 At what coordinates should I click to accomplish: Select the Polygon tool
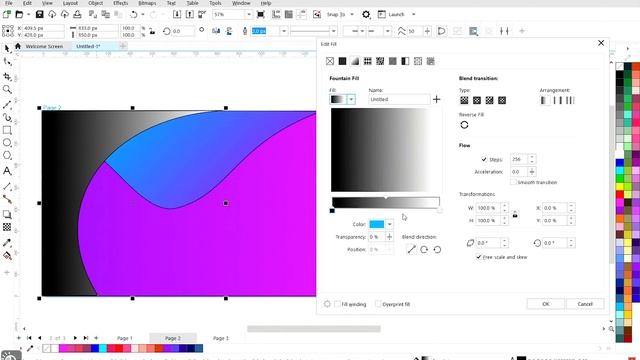click(x=7, y=156)
